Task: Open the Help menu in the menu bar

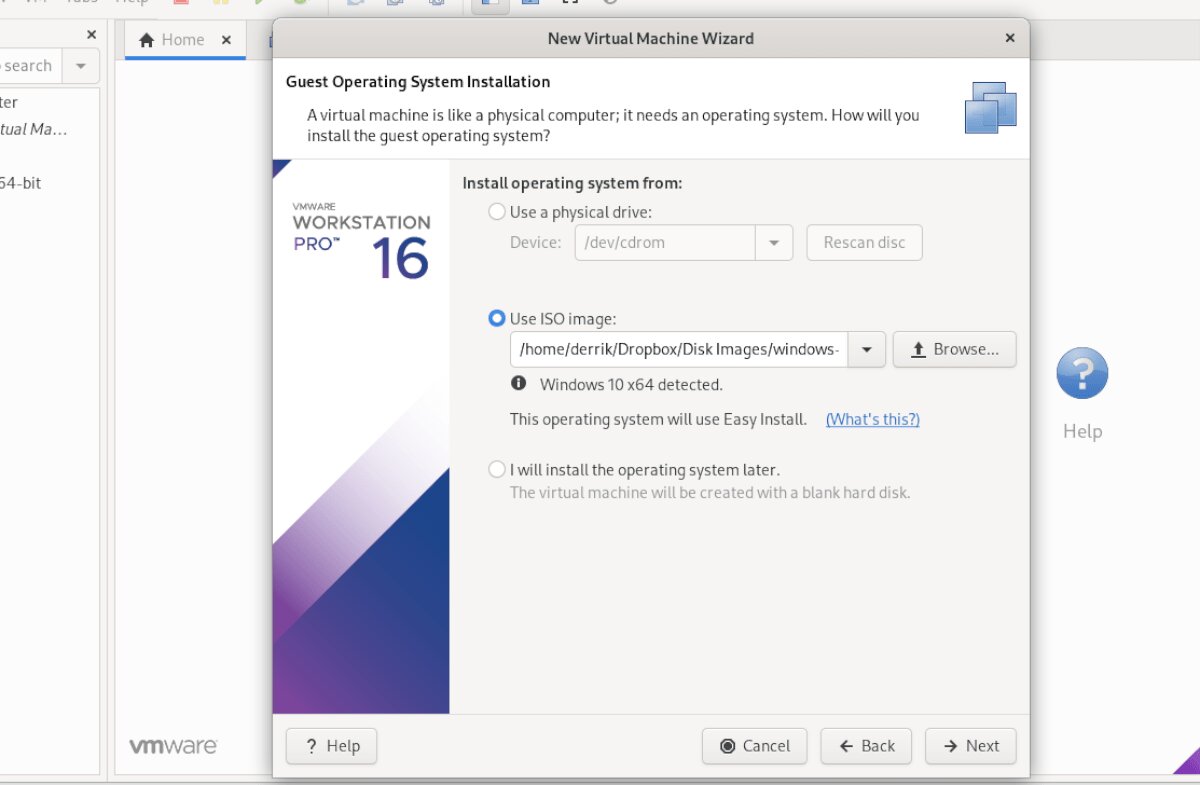Action: point(132,2)
